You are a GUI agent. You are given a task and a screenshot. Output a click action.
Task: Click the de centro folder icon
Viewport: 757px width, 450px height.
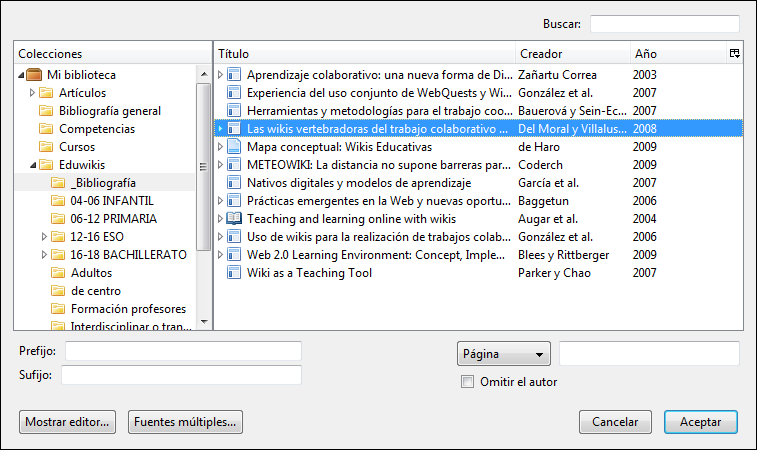pos(58,291)
